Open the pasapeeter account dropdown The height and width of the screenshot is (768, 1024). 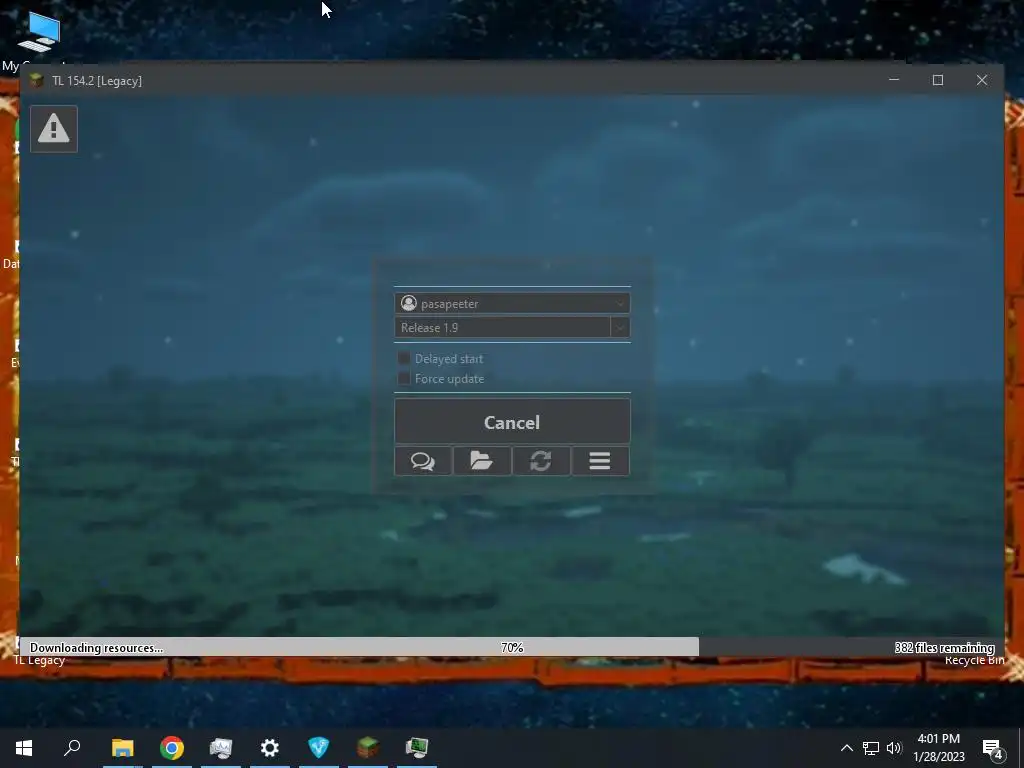tap(512, 303)
